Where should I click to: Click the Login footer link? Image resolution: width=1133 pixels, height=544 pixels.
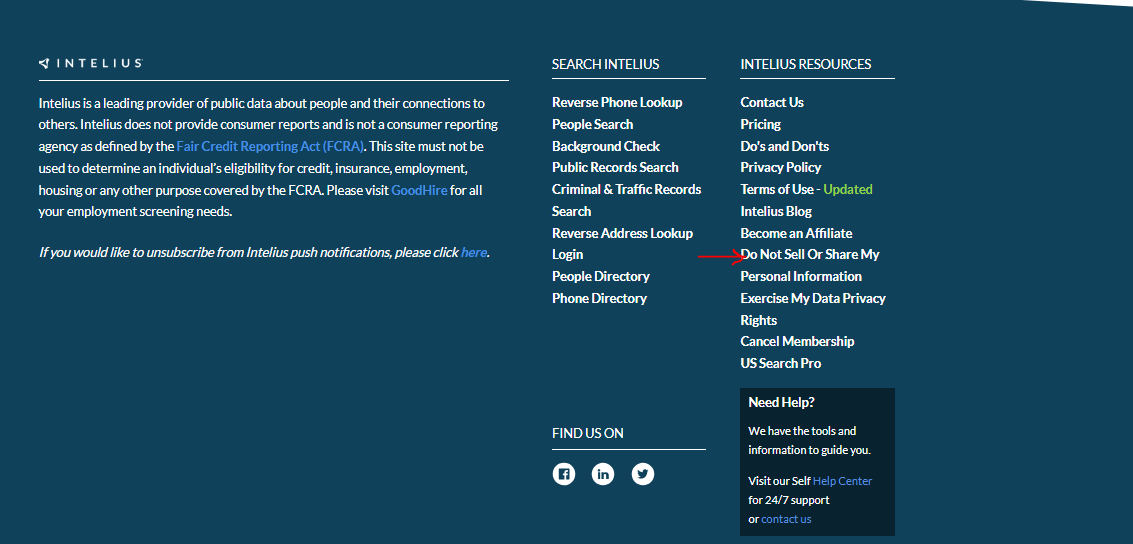tap(567, 254)
